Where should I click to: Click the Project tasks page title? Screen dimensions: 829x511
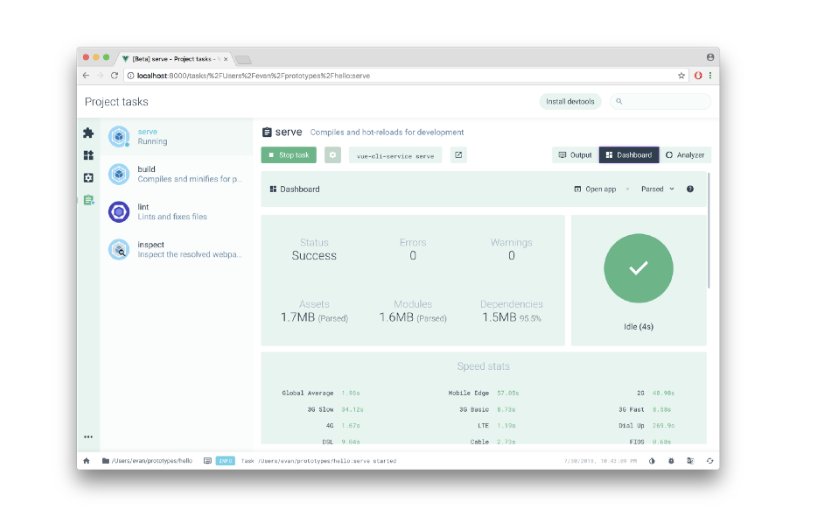click(116, 101)
